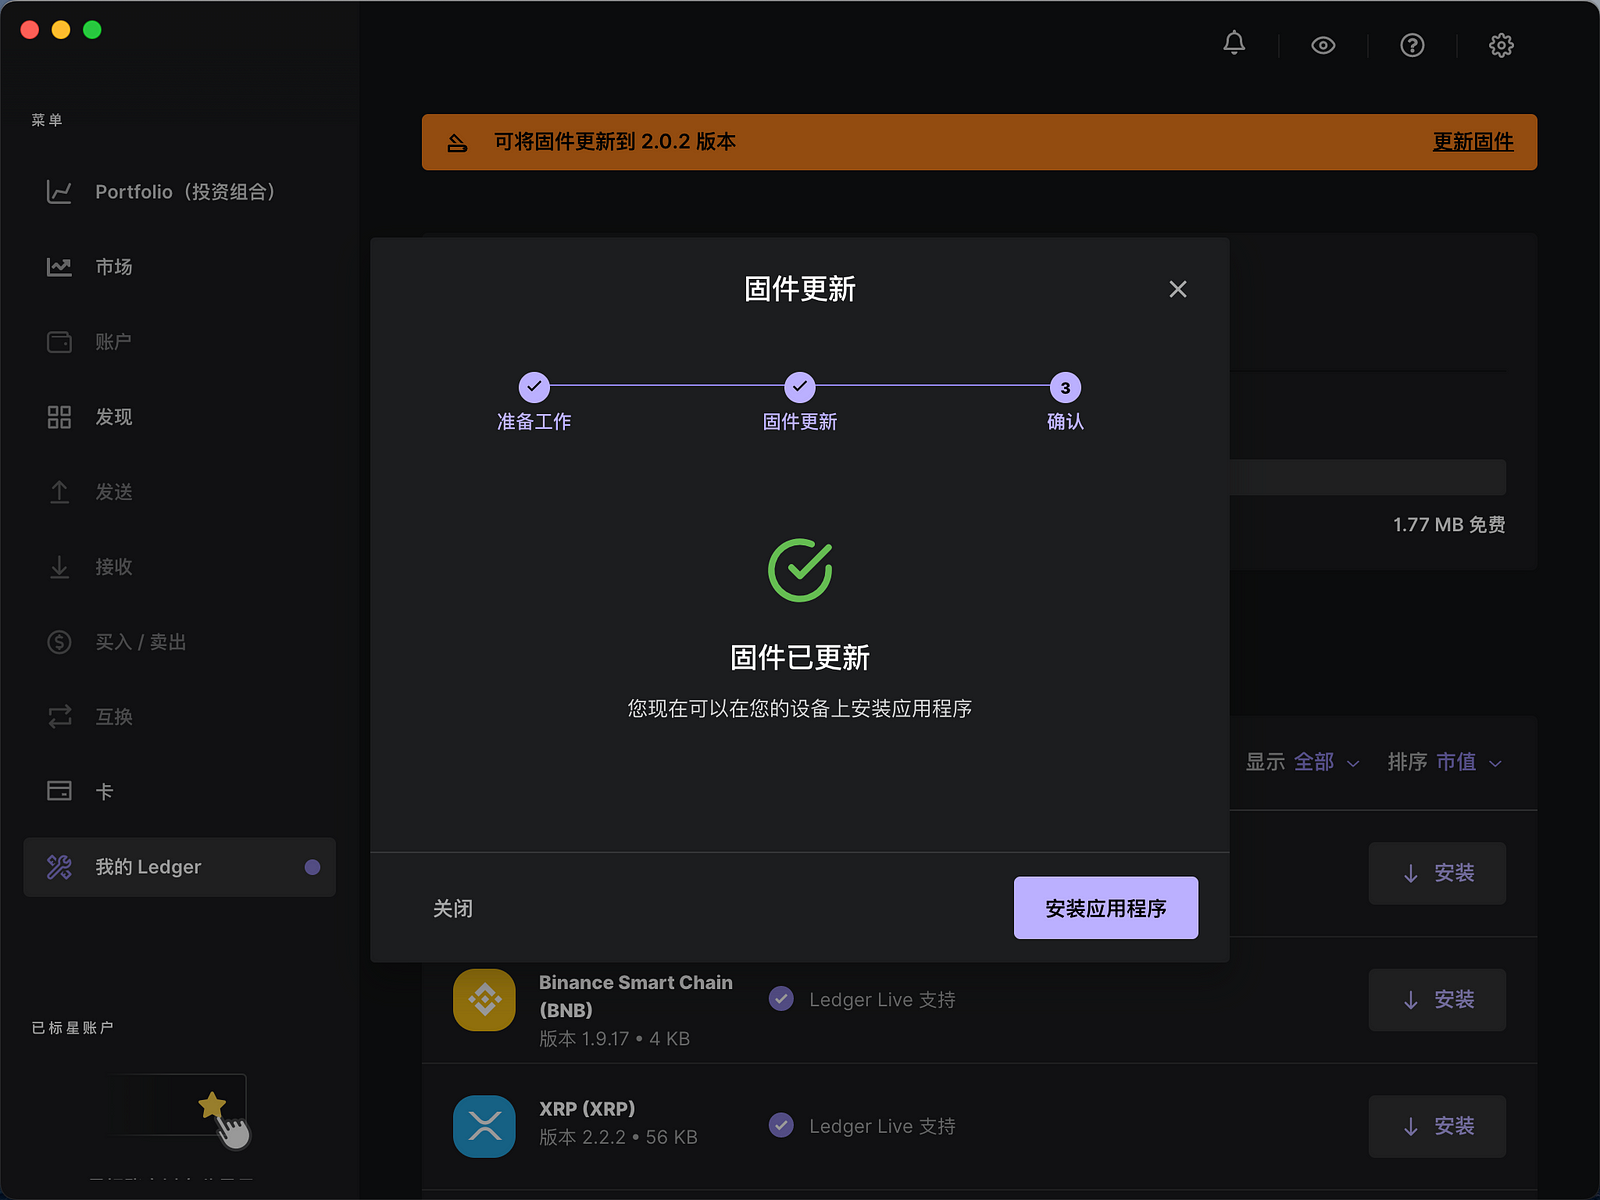This screenshot has height=1200, width=1600.
Task: Click BNB Ledger Live 支持 check badge
Action: pos(781,999)
